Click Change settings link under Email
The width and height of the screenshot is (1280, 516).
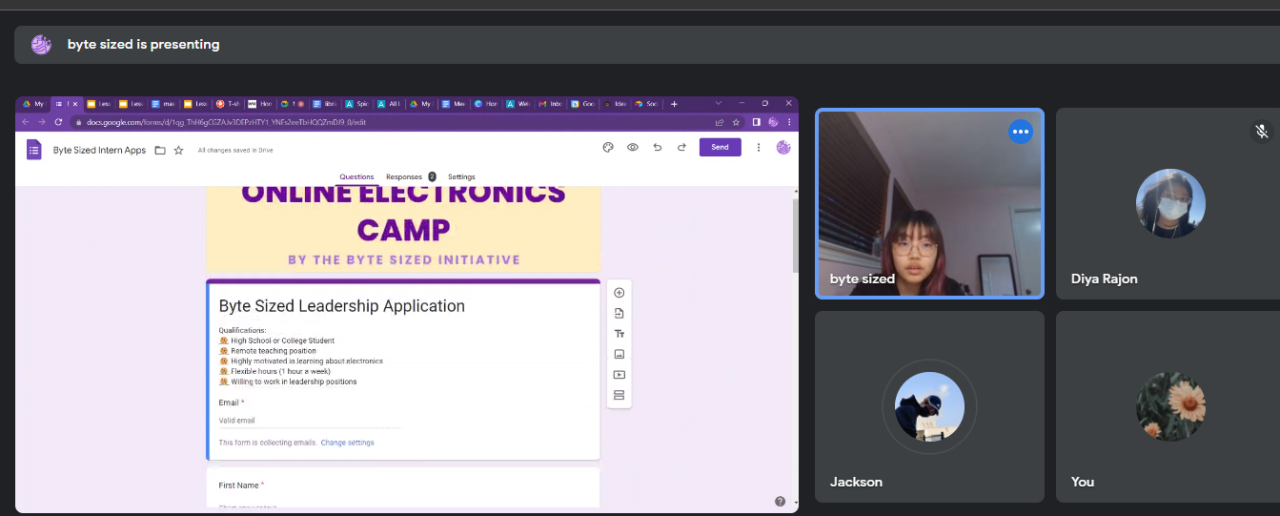tap(347, 442)
